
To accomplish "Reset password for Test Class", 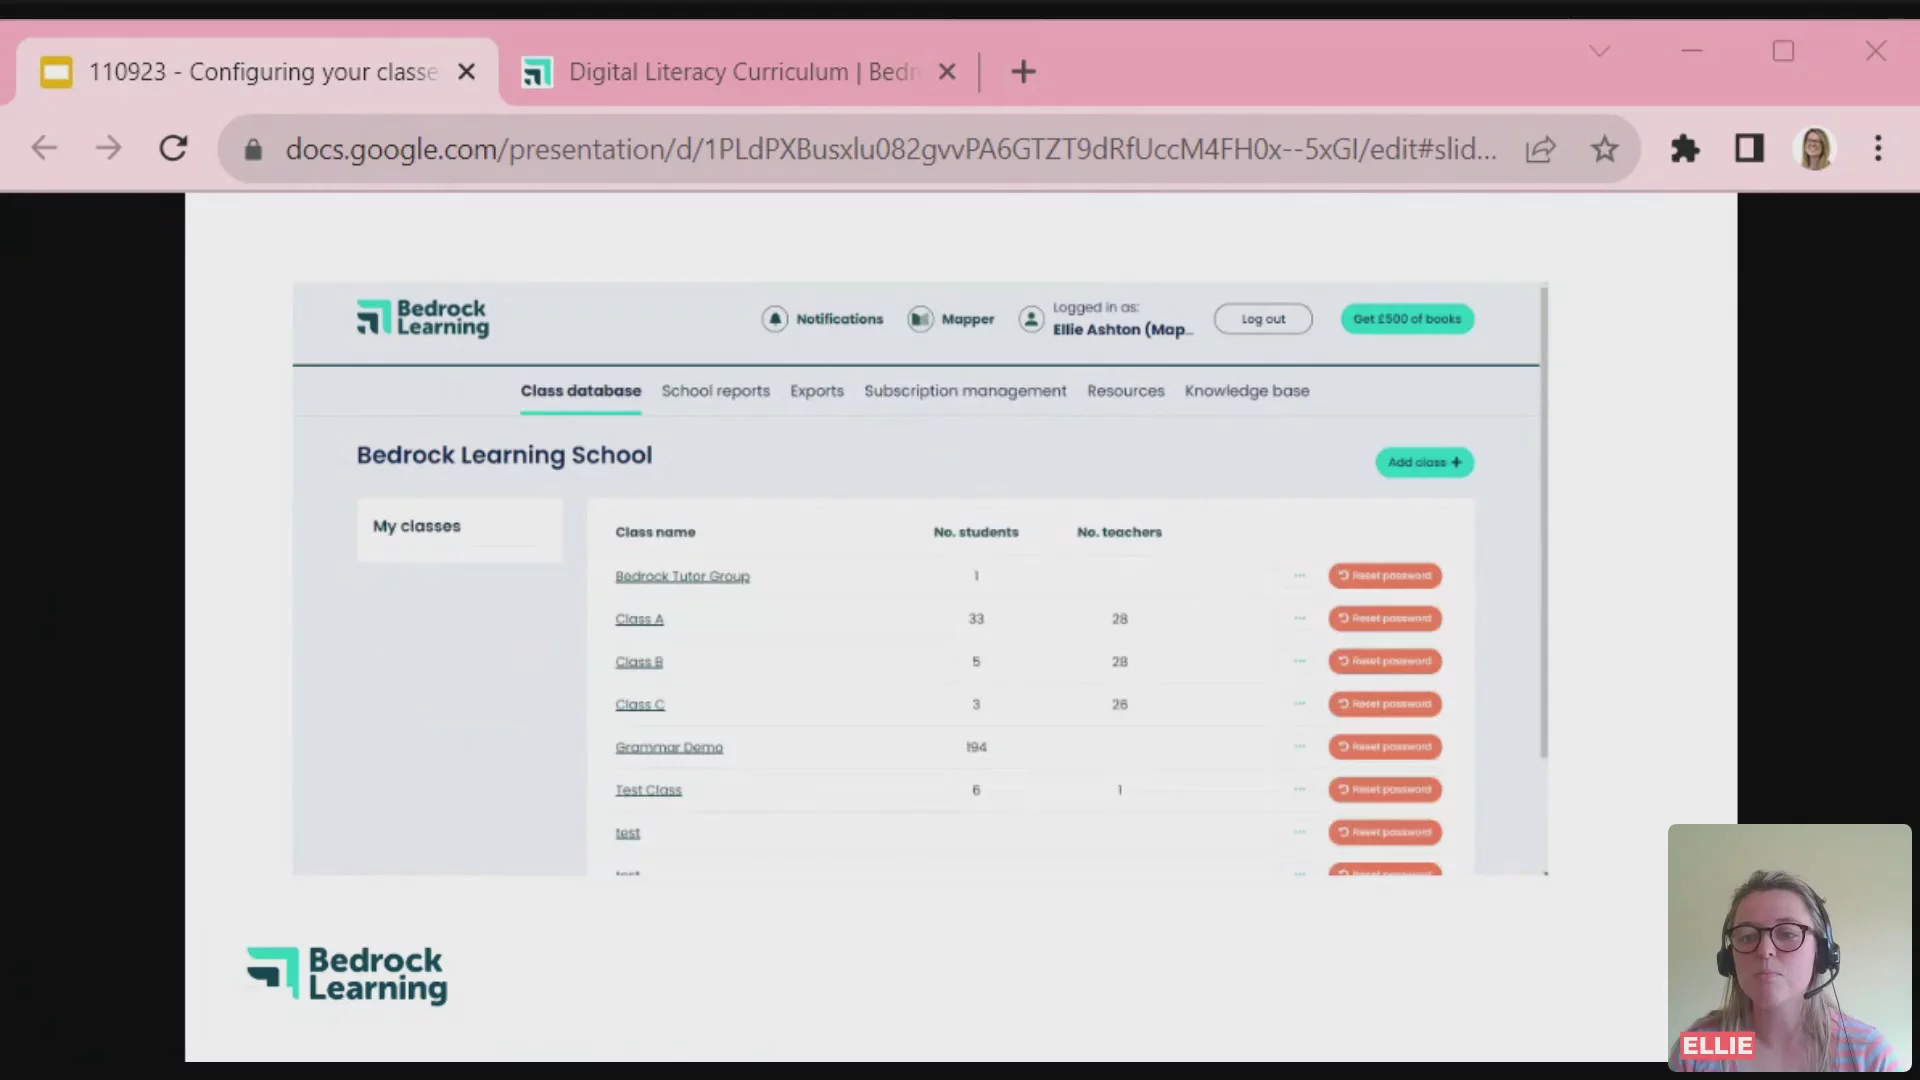I will pyautogui.click(x=1385, y=790).
